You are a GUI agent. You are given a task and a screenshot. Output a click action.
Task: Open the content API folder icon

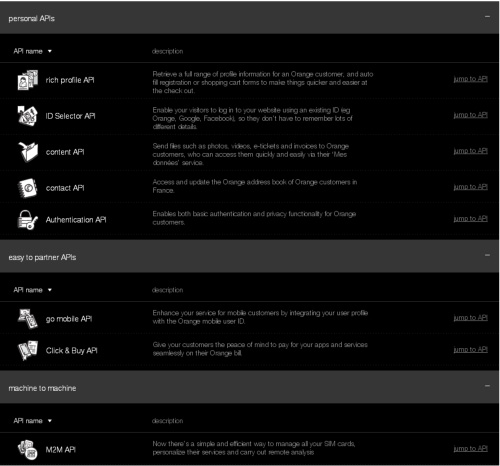pos(28,152)
